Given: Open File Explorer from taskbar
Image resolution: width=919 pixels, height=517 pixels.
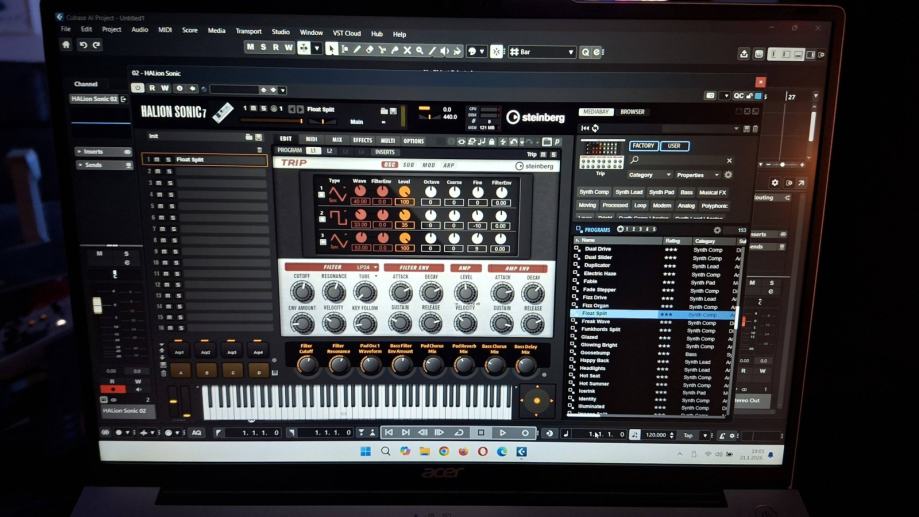Looking at the screenshot, I should pyautogui.click(x=424, y=451).
